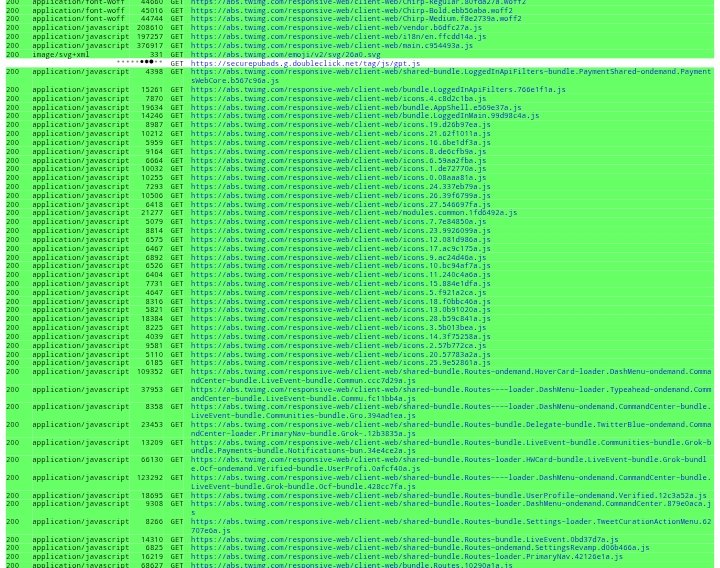Select the icons.15 js URL
This screenshot has width=720, height=568.
point(341,283)
